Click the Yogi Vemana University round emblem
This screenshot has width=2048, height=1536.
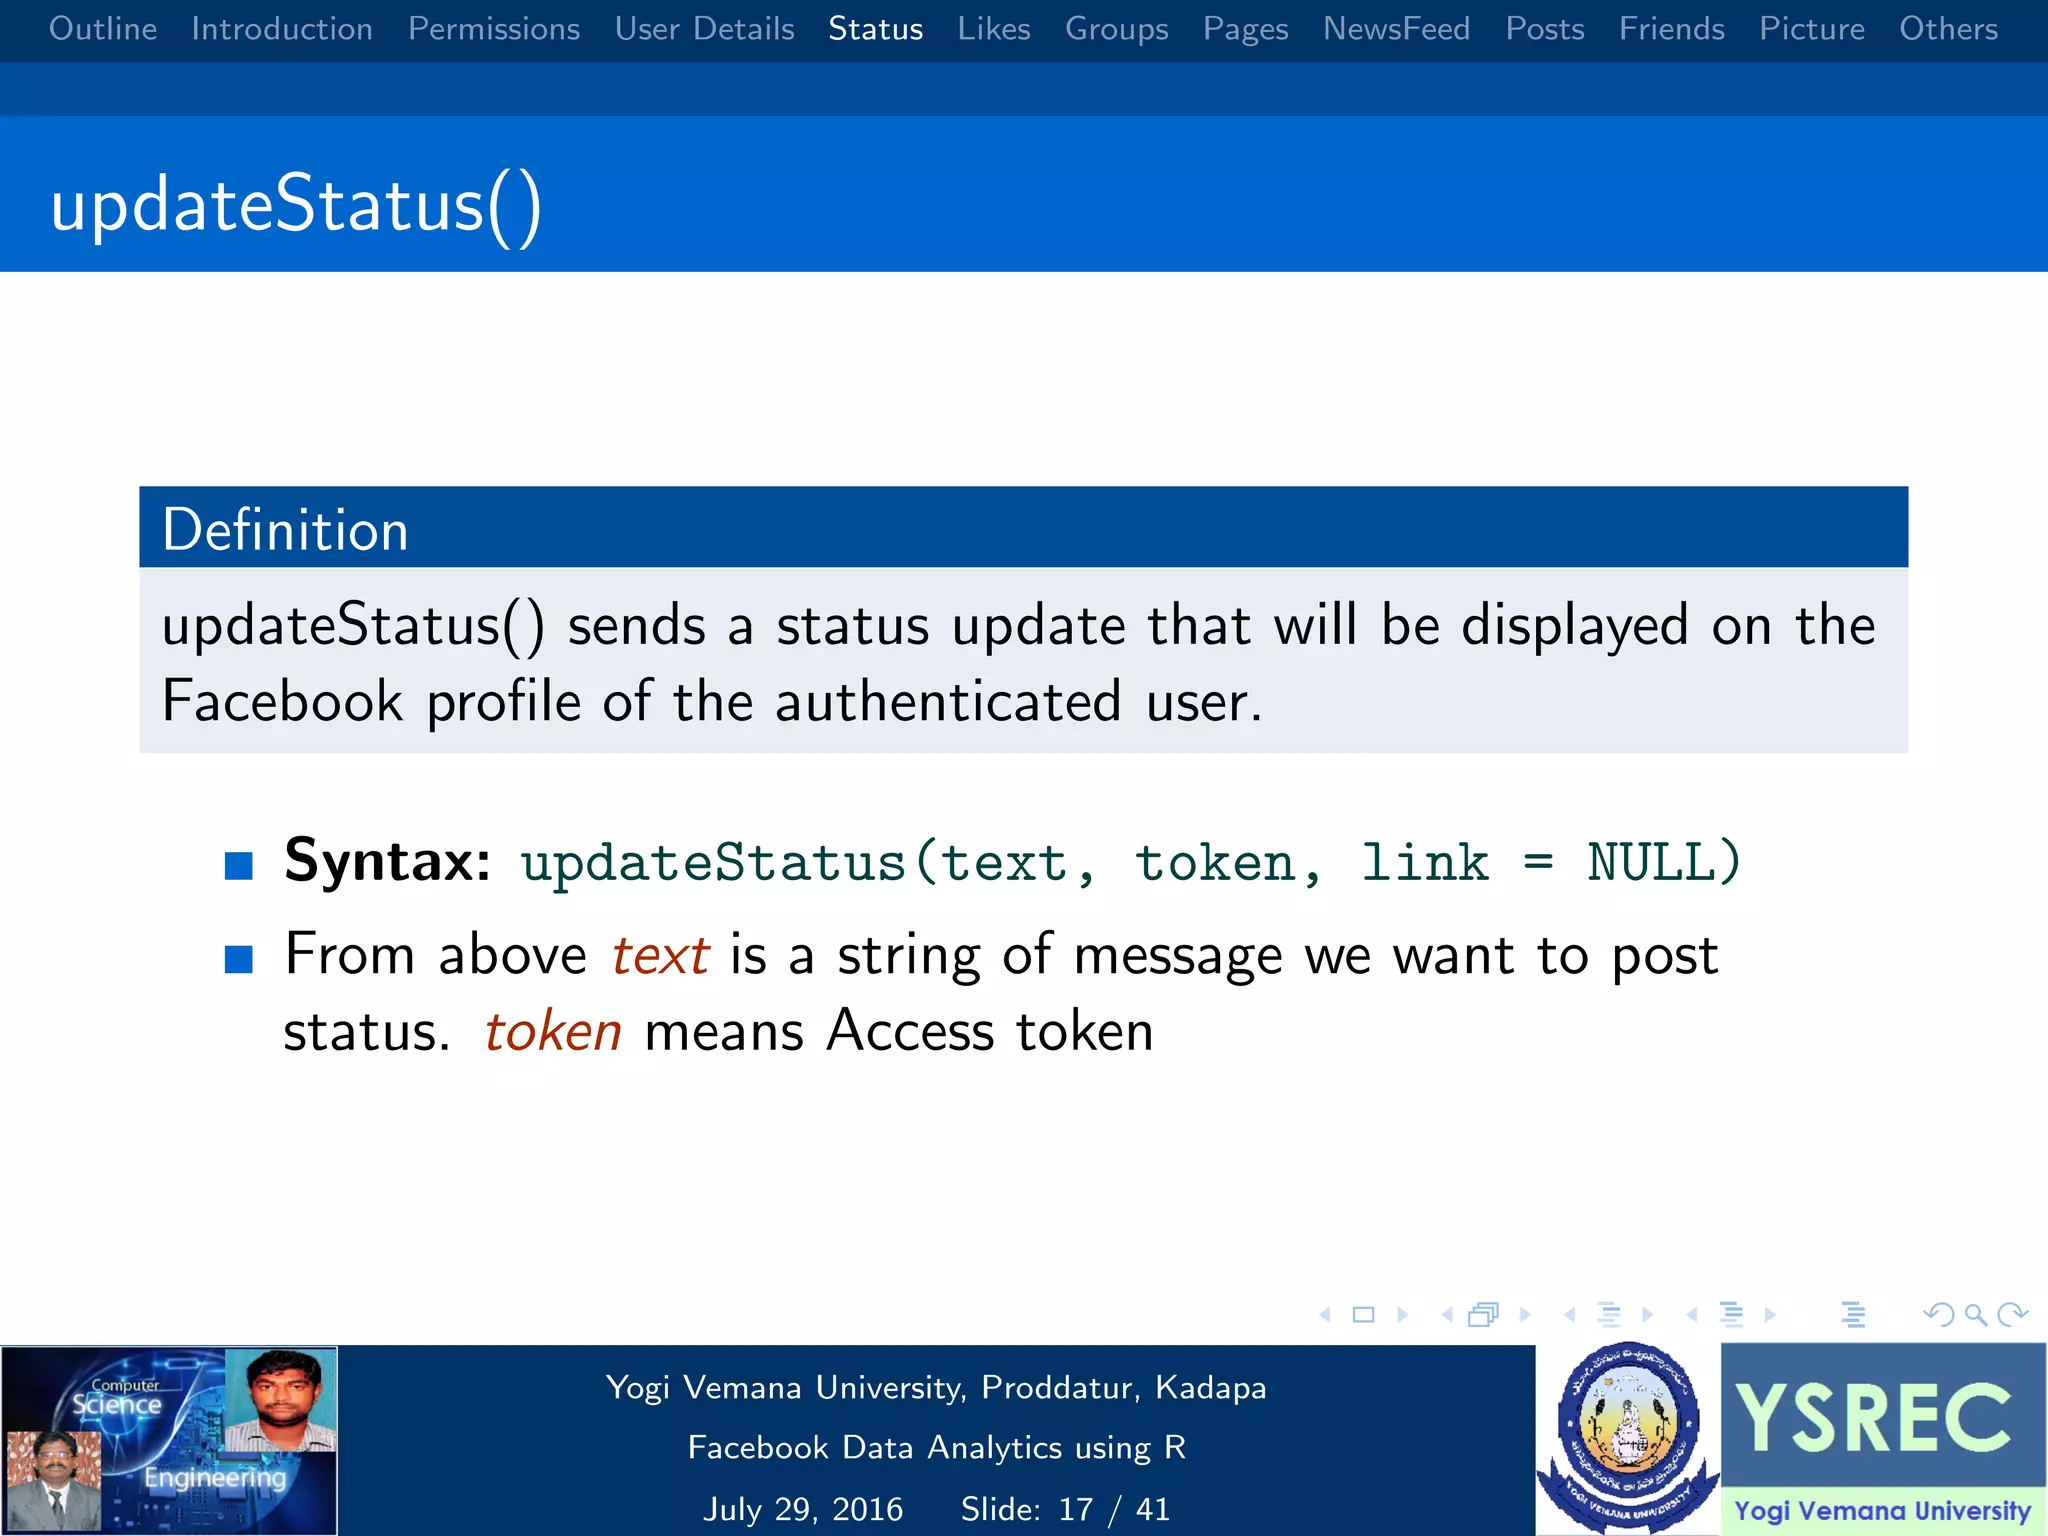pyautogui.click(x=1628, y=1438)
